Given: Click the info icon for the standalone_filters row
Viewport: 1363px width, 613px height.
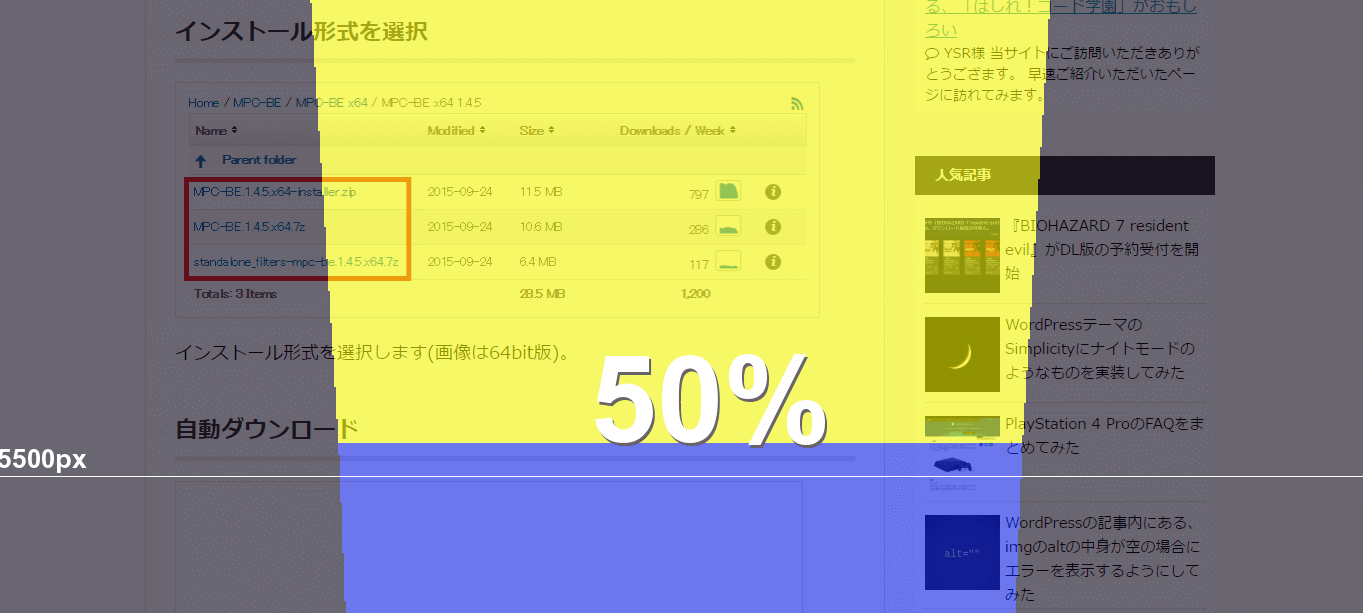Looking at the screenshot, I should [x=773, y=262].
